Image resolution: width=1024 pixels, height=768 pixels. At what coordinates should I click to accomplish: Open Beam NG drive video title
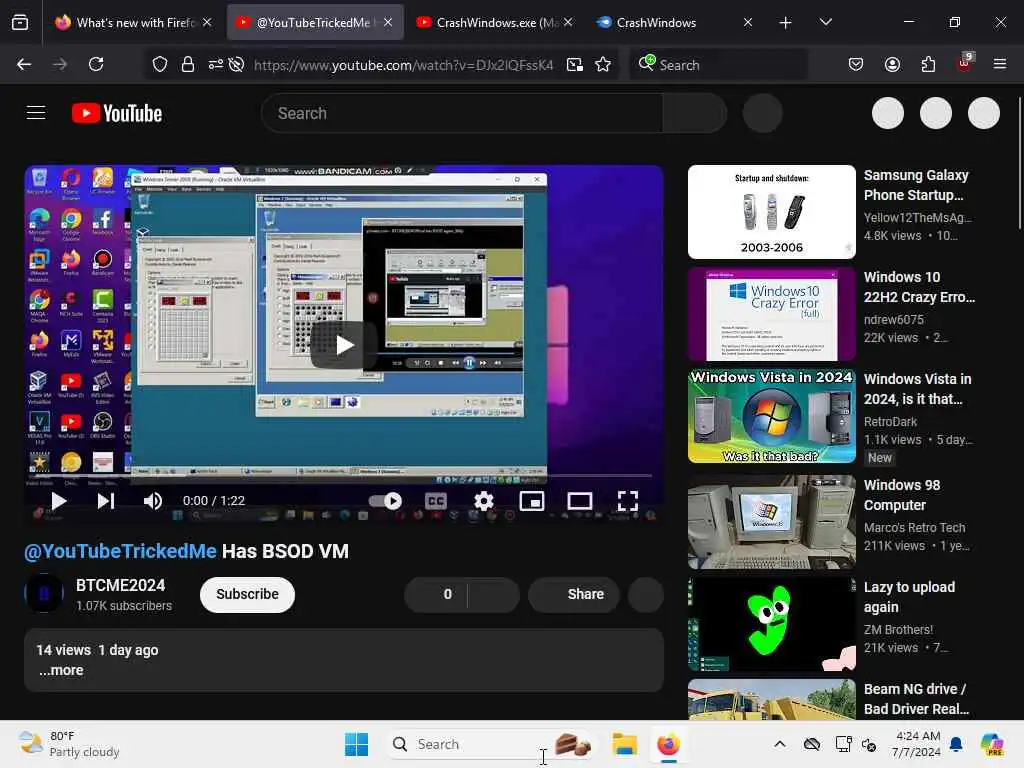click(916, 699)
